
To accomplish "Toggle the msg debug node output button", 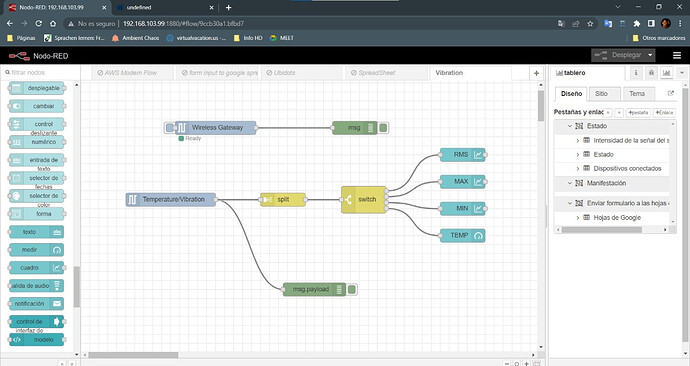I will [x=383, y=128].
